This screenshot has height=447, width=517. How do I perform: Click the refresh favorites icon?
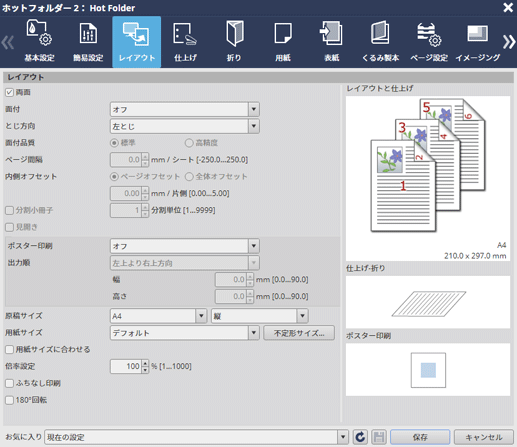pyautogui.click(x=360, y=437)
